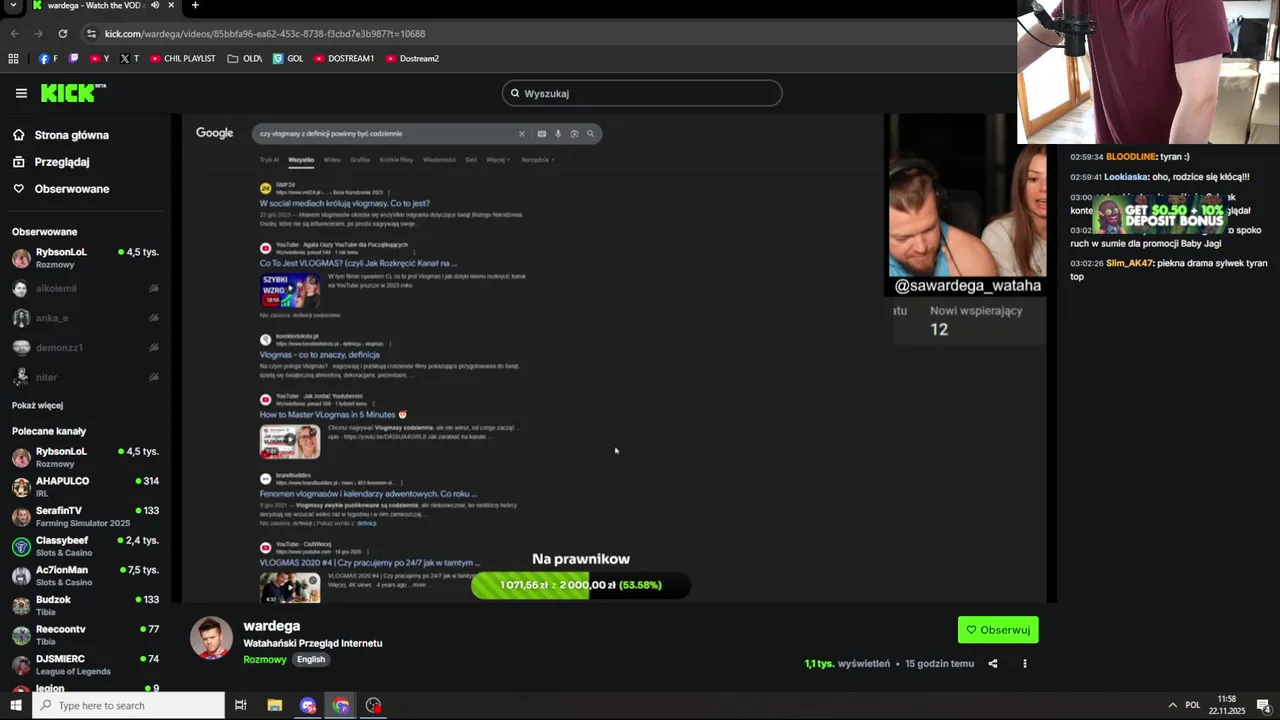Click the English language tag
This screenshot has height=720, width=1280.
point(311,659)
